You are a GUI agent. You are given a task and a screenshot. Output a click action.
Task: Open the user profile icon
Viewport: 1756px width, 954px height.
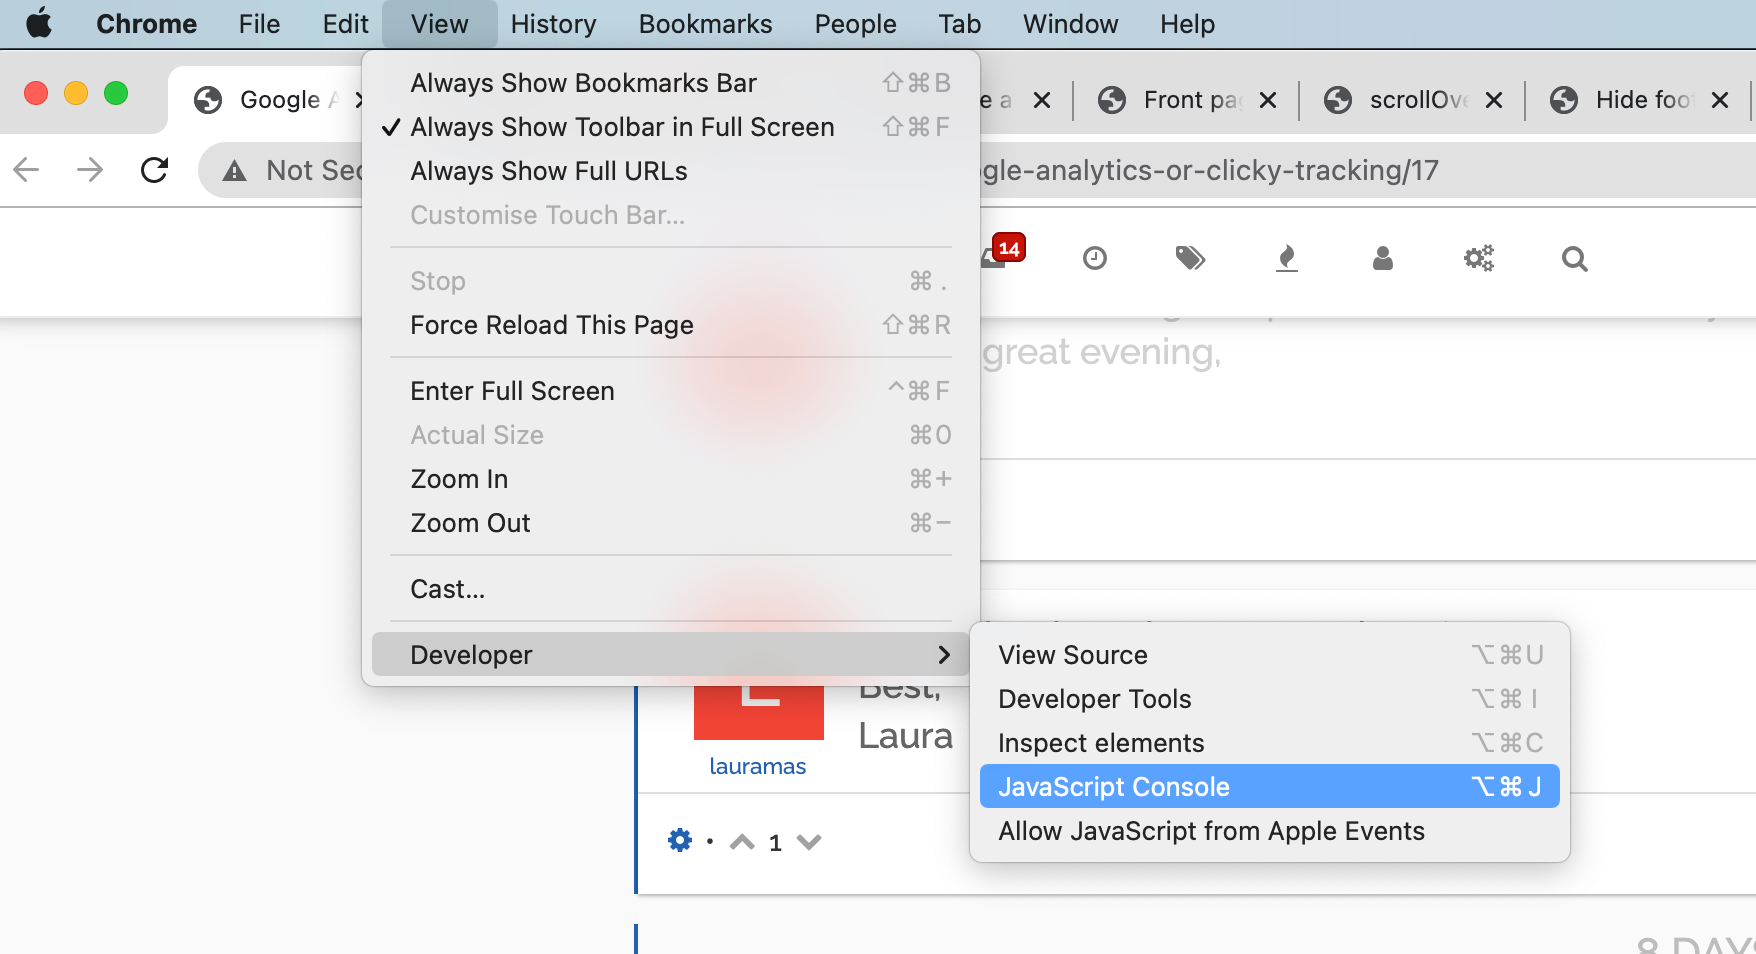[1383, 259]
